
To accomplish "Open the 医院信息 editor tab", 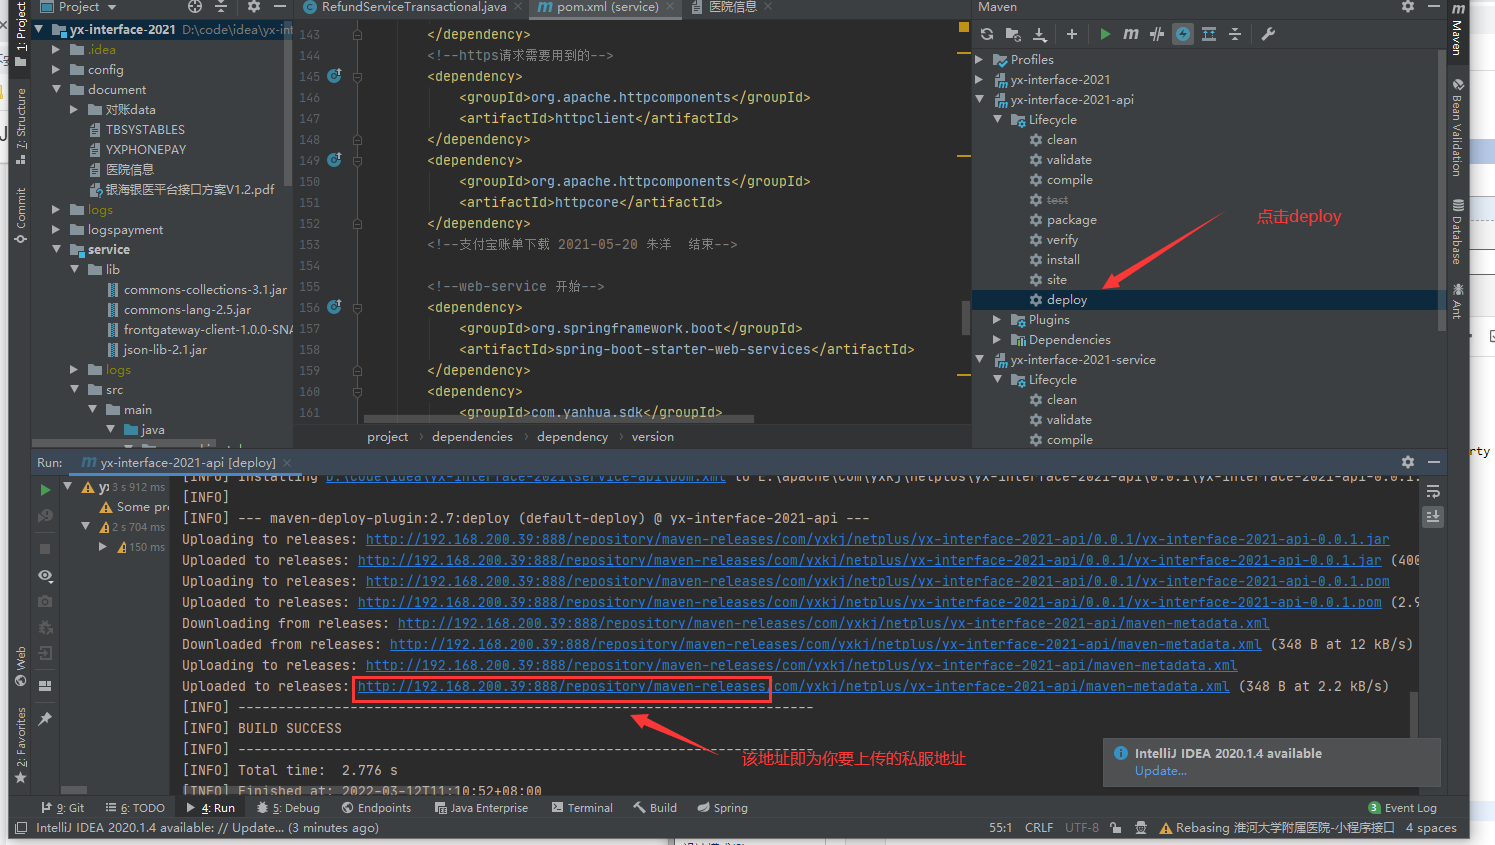I will pyautogui.click(x=732, y=7).
